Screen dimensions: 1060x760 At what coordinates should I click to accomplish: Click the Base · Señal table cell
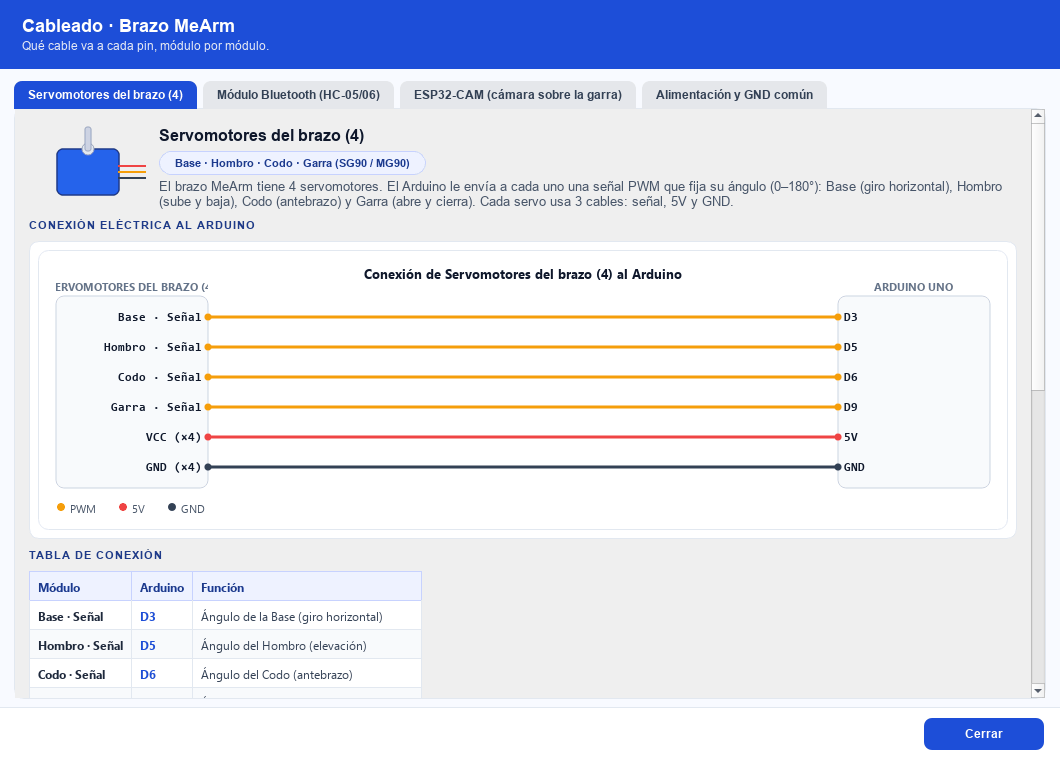(80, 616)
